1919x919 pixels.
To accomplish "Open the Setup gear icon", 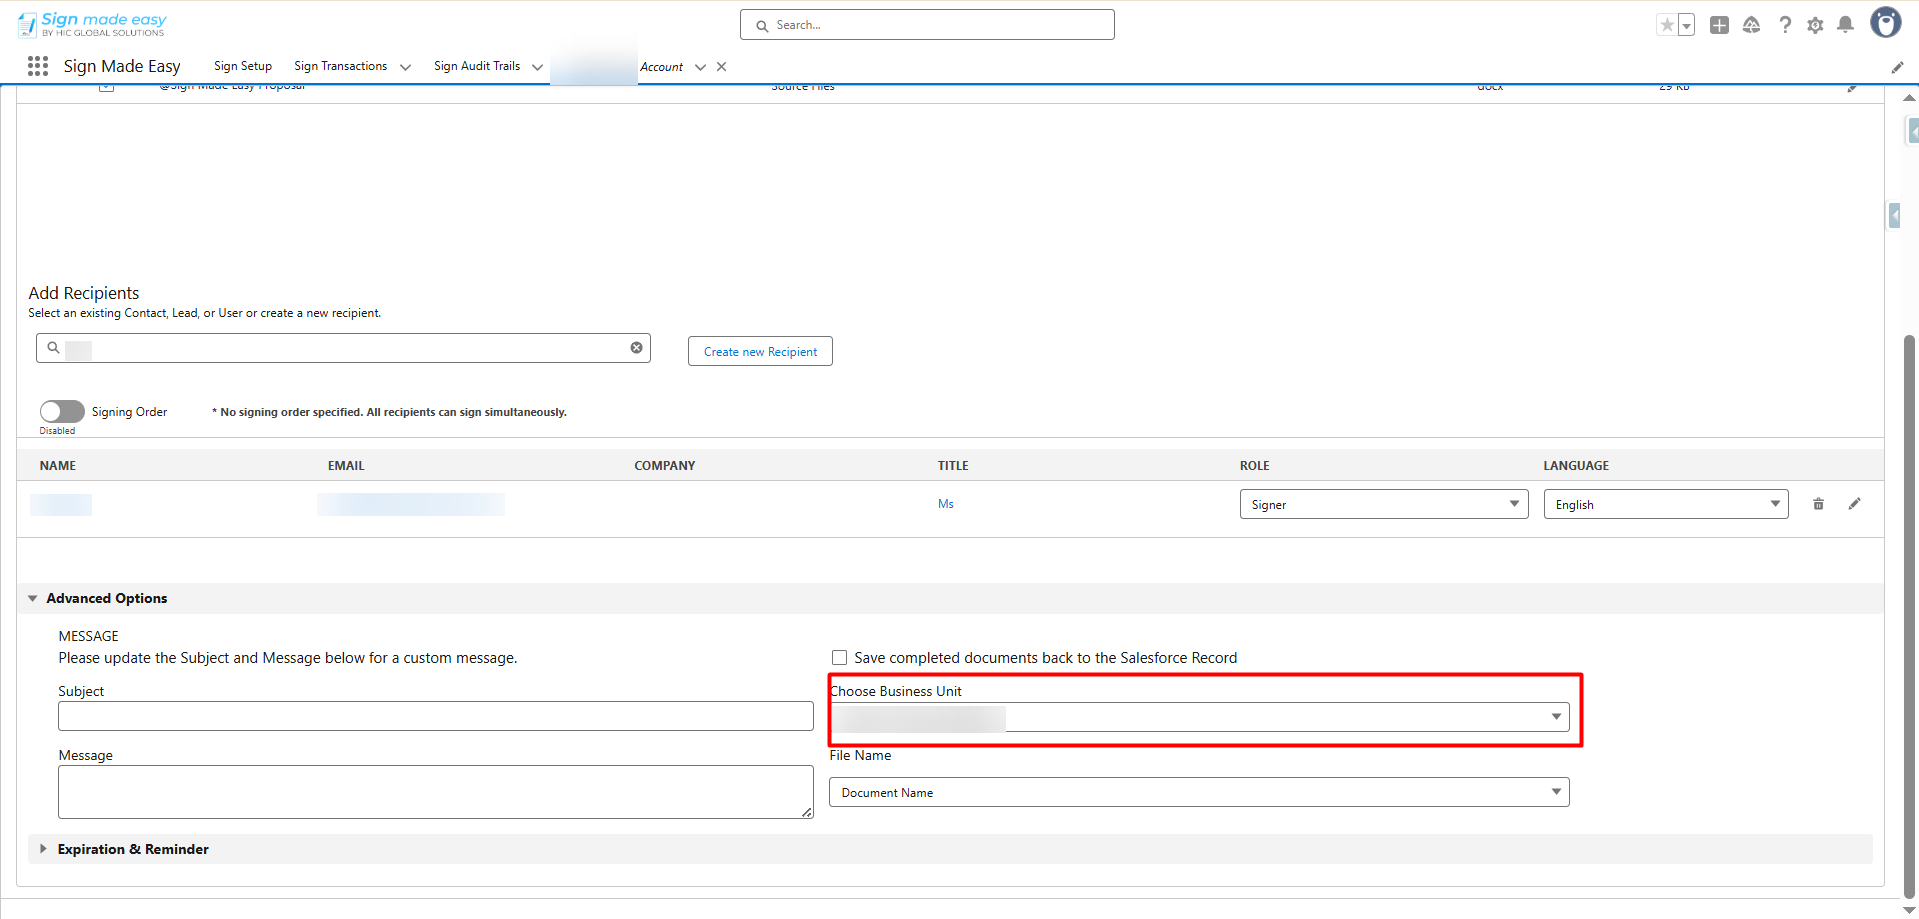I will point(1815,26).
